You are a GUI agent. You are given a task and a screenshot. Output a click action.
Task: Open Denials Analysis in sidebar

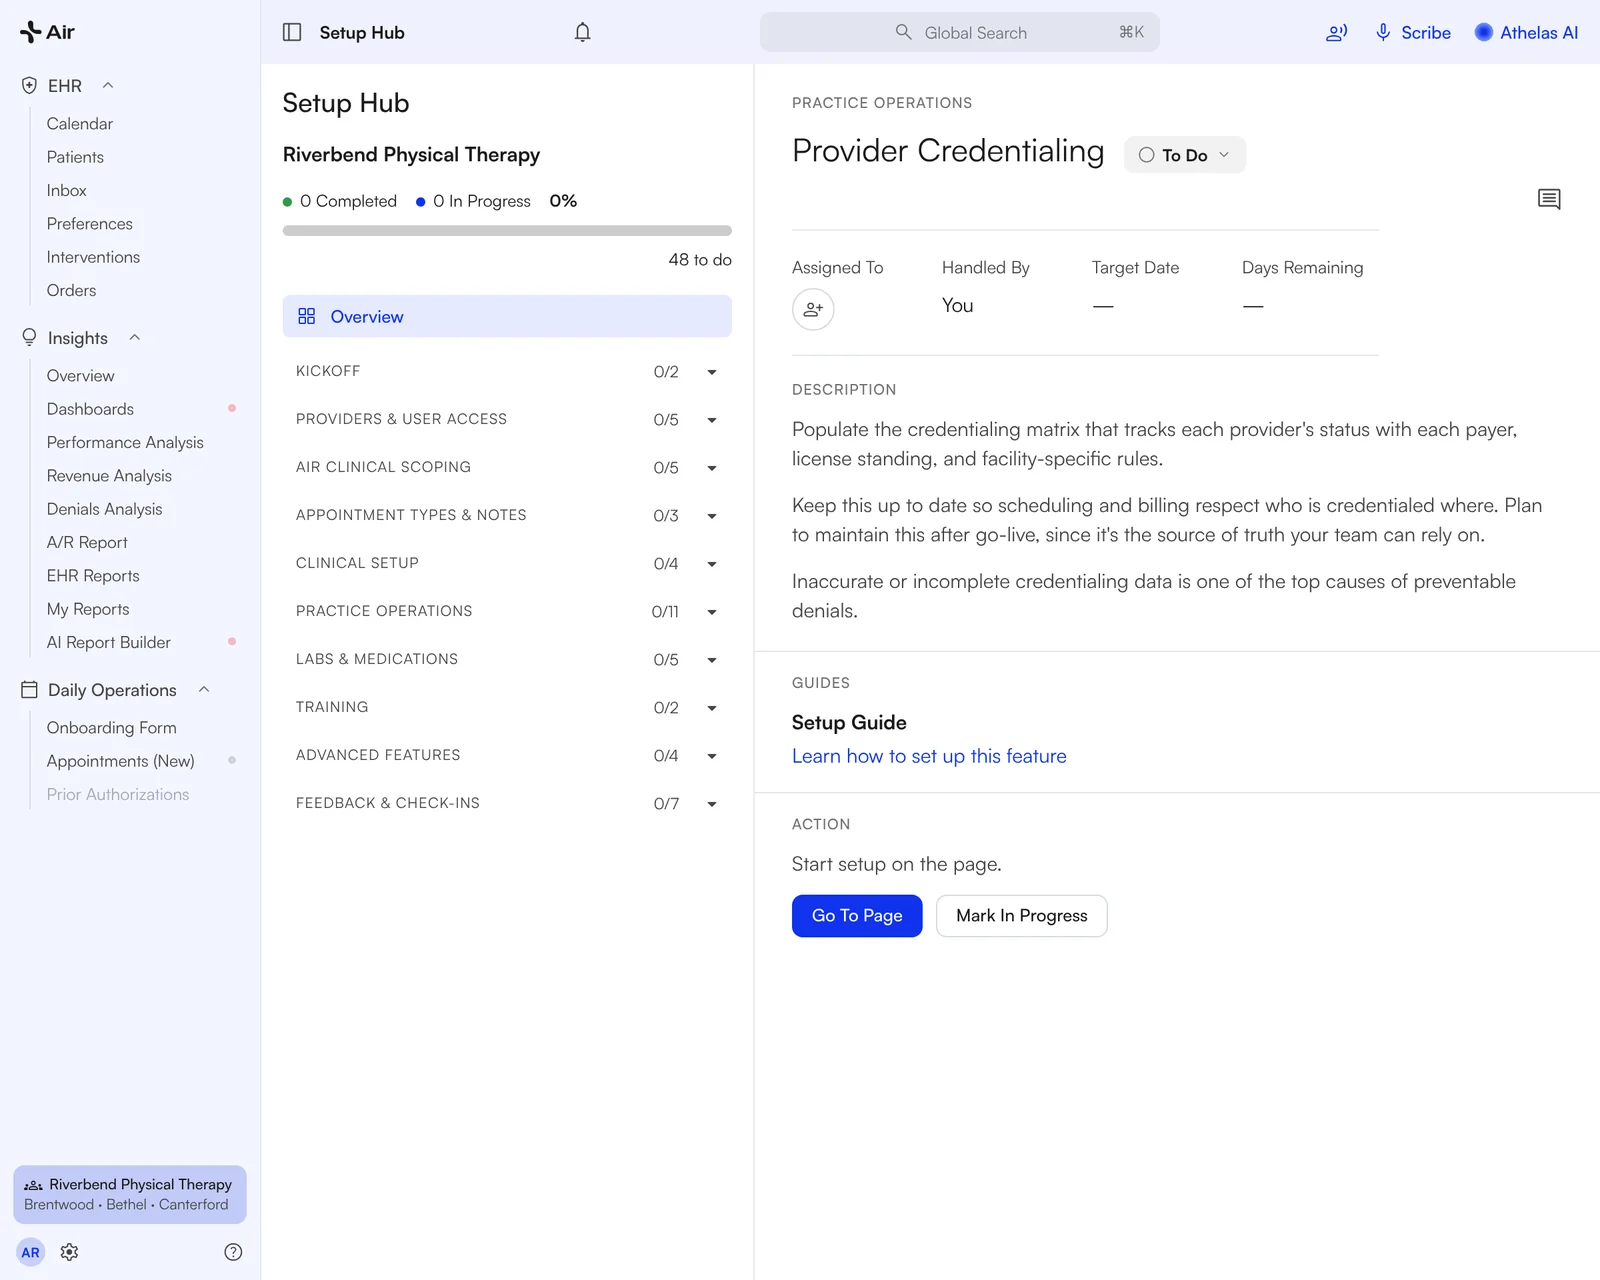coord(104,509)
